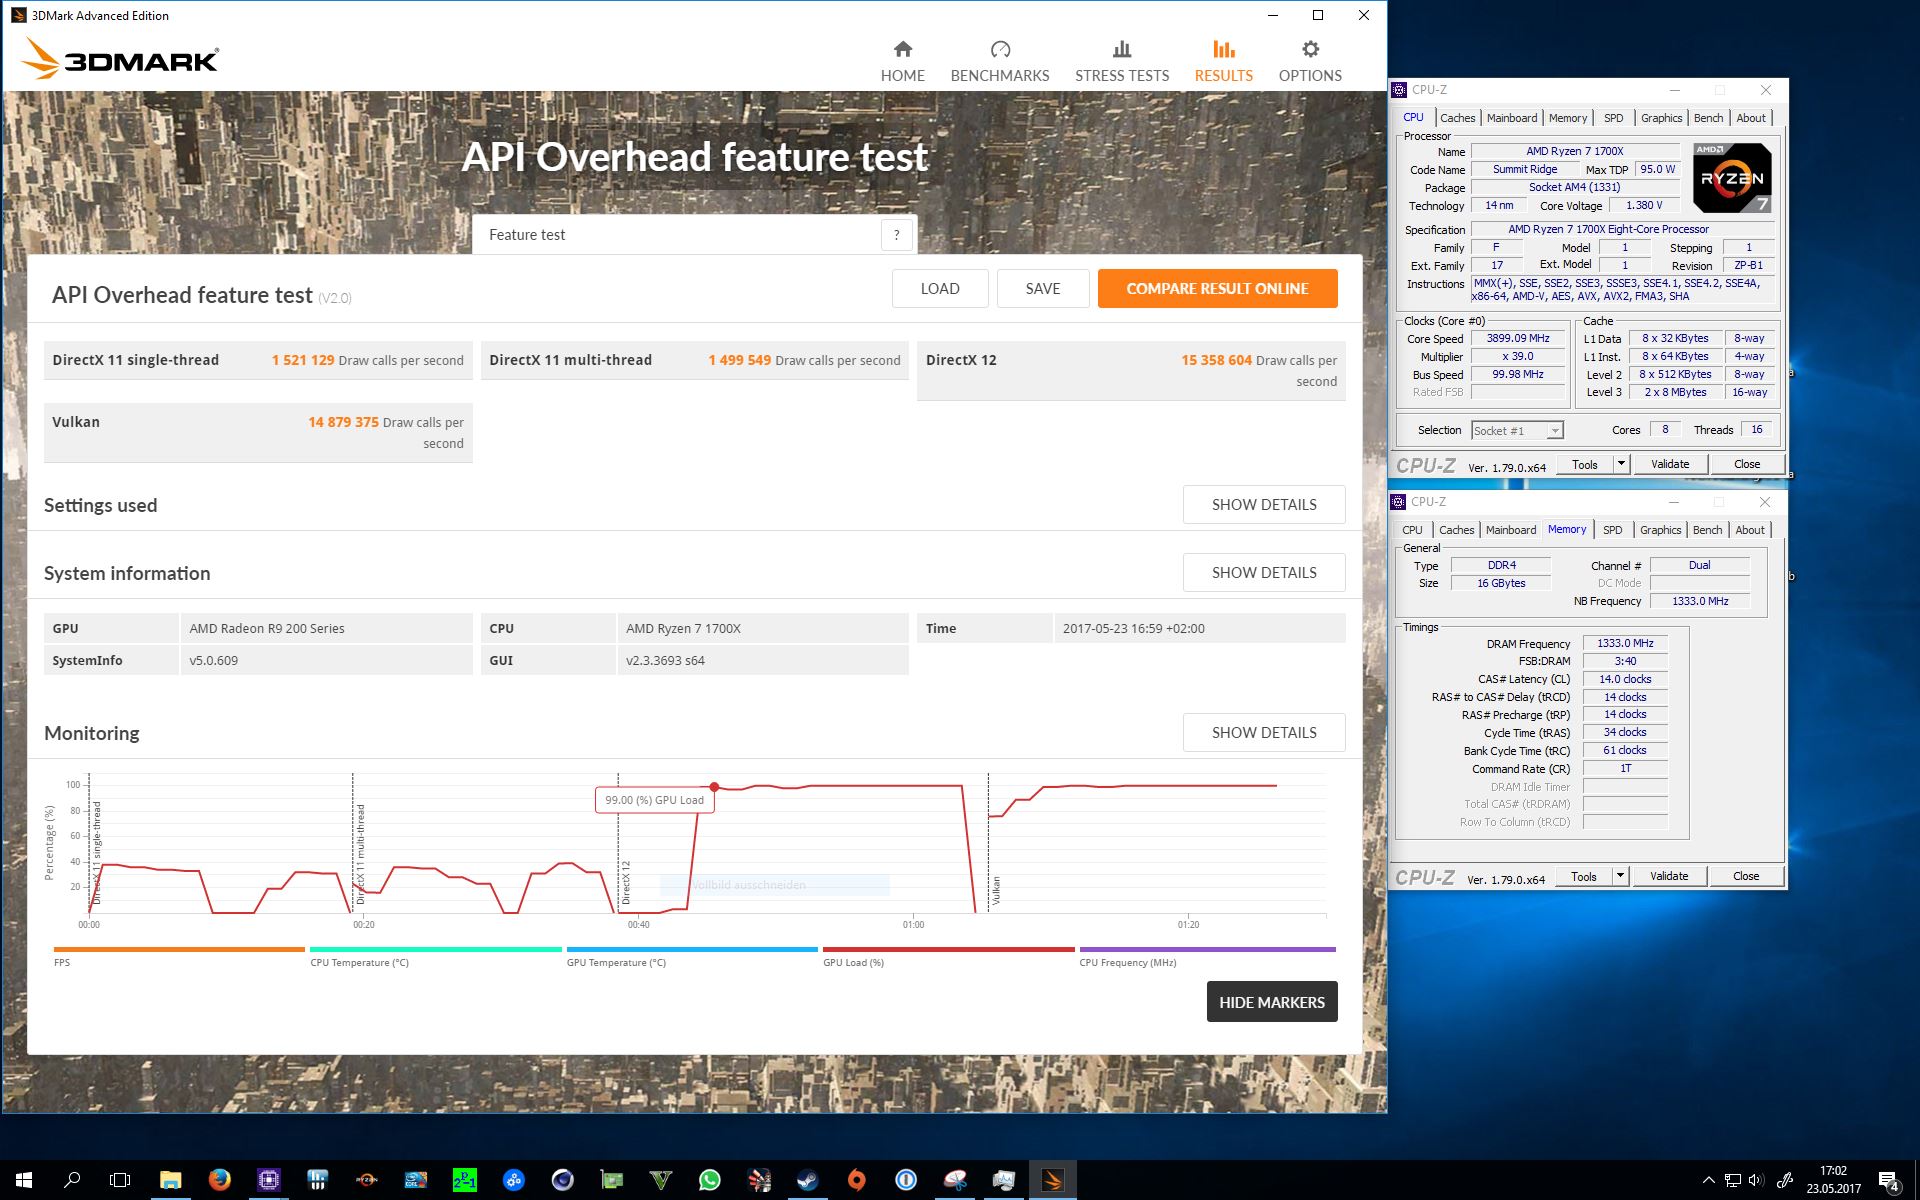The width and height of the screenshot is (1920, 1200).
Task: Switch to Mainboard tab in upper CPU-Z
Action: click(1511, 118)
